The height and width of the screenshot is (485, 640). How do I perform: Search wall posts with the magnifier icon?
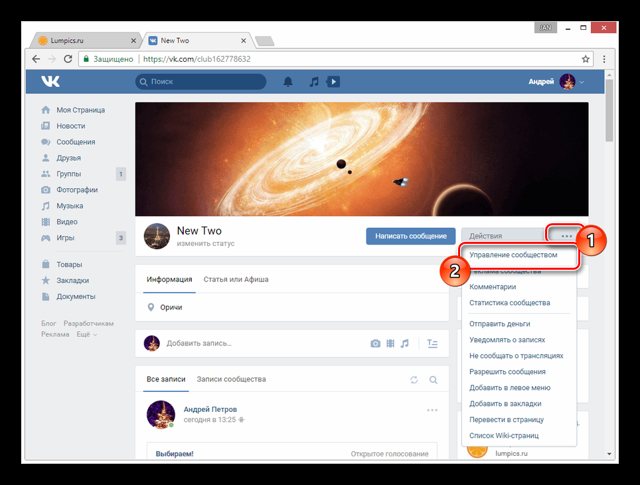(x=433, y=380)
